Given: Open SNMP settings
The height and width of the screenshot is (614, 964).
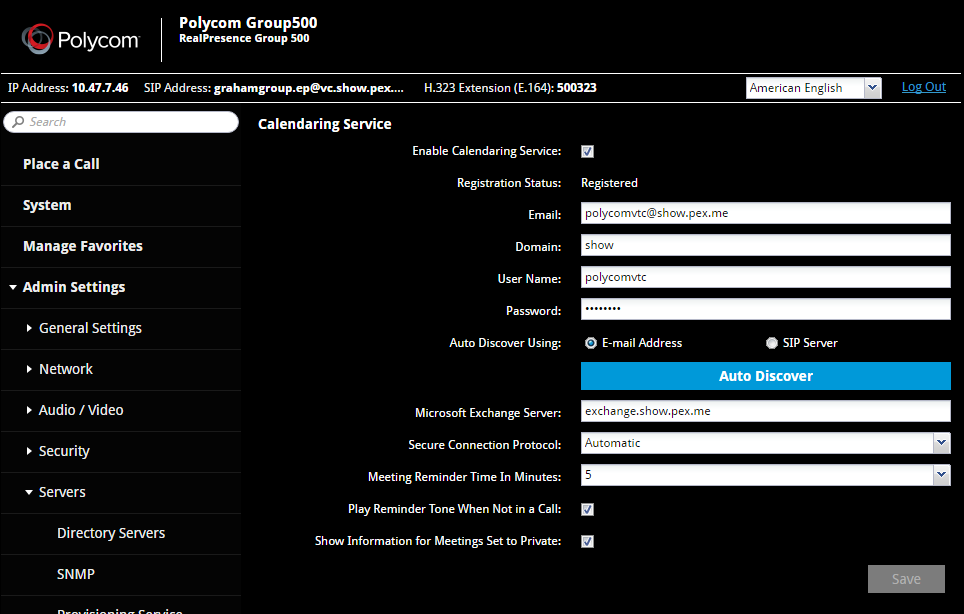Looking at the screenshot, I should tap(76, 574).
